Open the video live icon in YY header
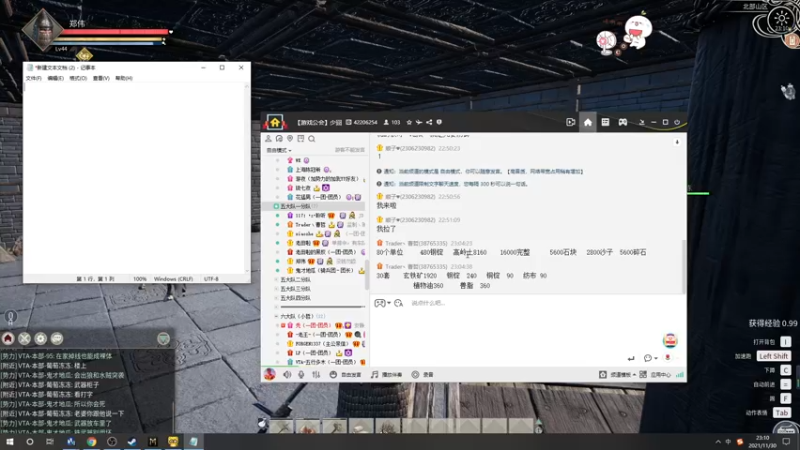This screenshot has width=800, height=450. pyautogui.click(x=570, y=122)
